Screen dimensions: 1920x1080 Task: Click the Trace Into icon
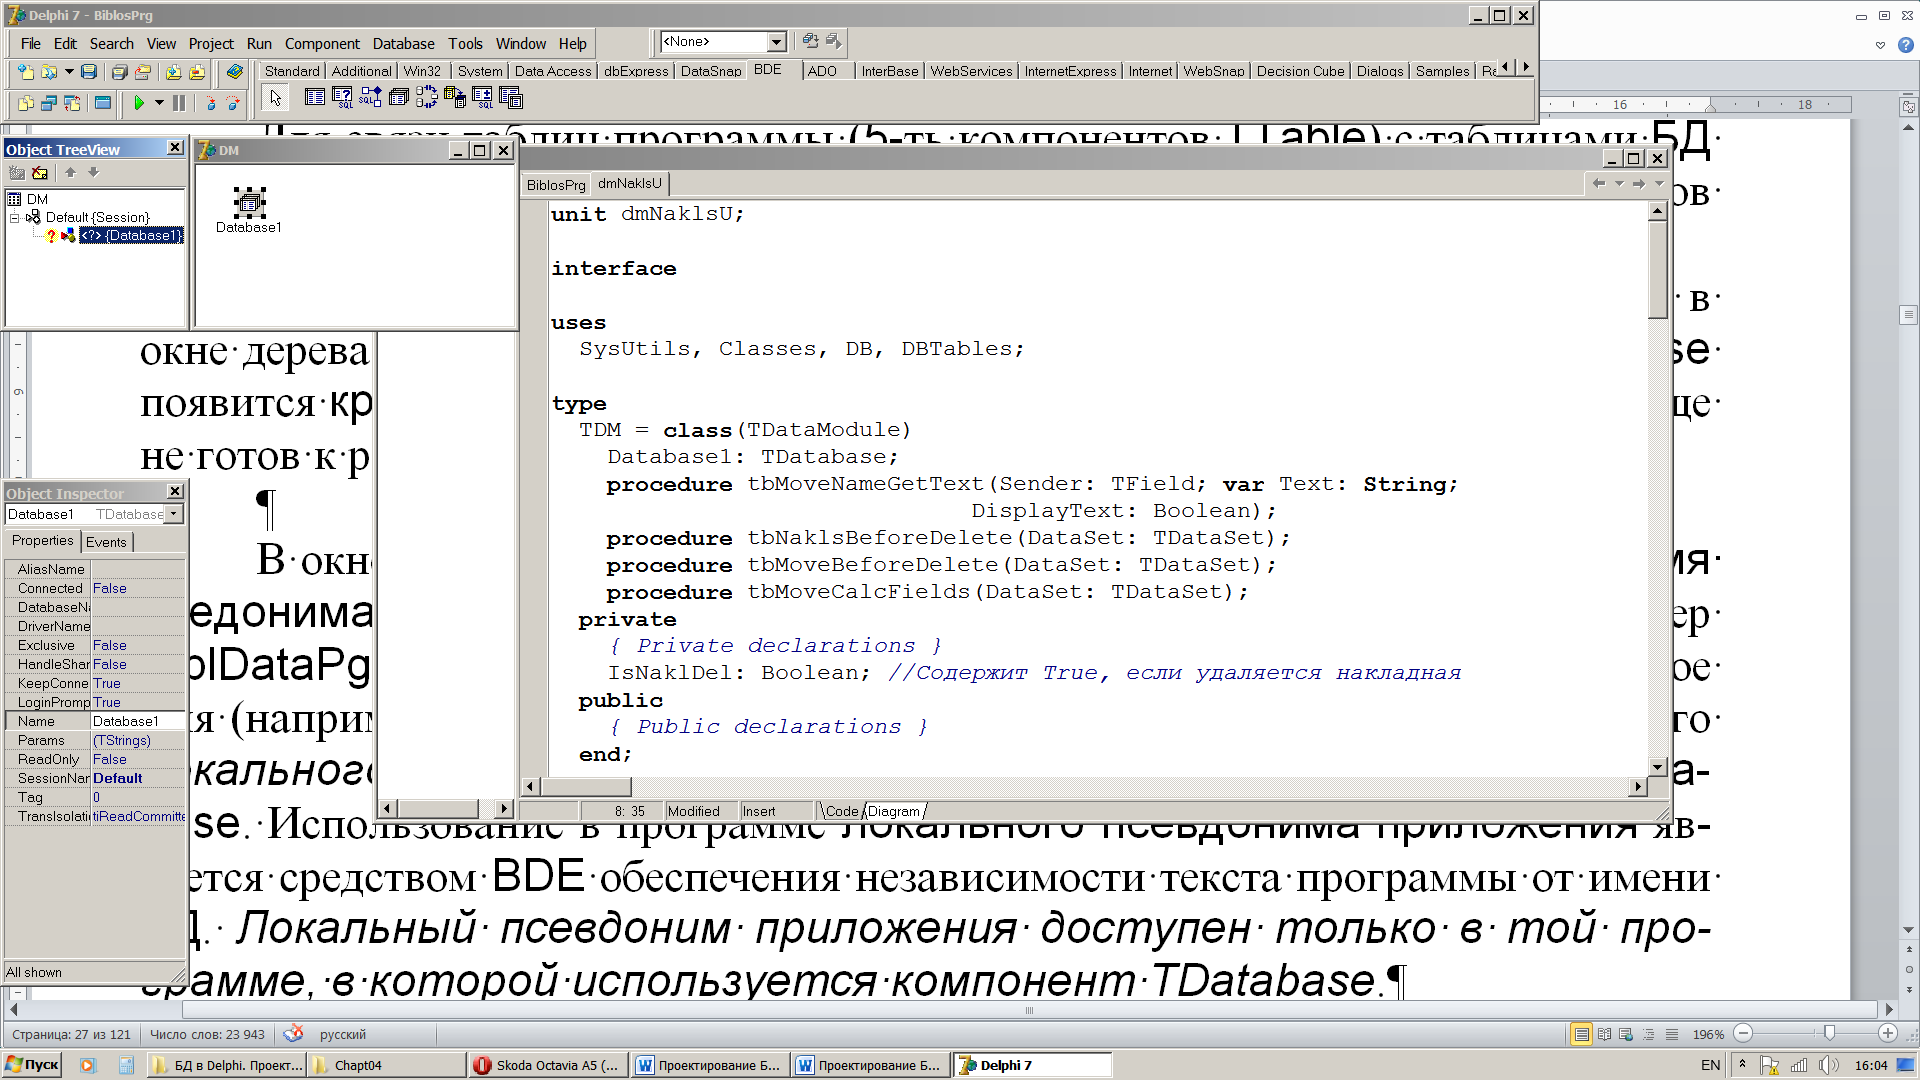click(210, 103)
